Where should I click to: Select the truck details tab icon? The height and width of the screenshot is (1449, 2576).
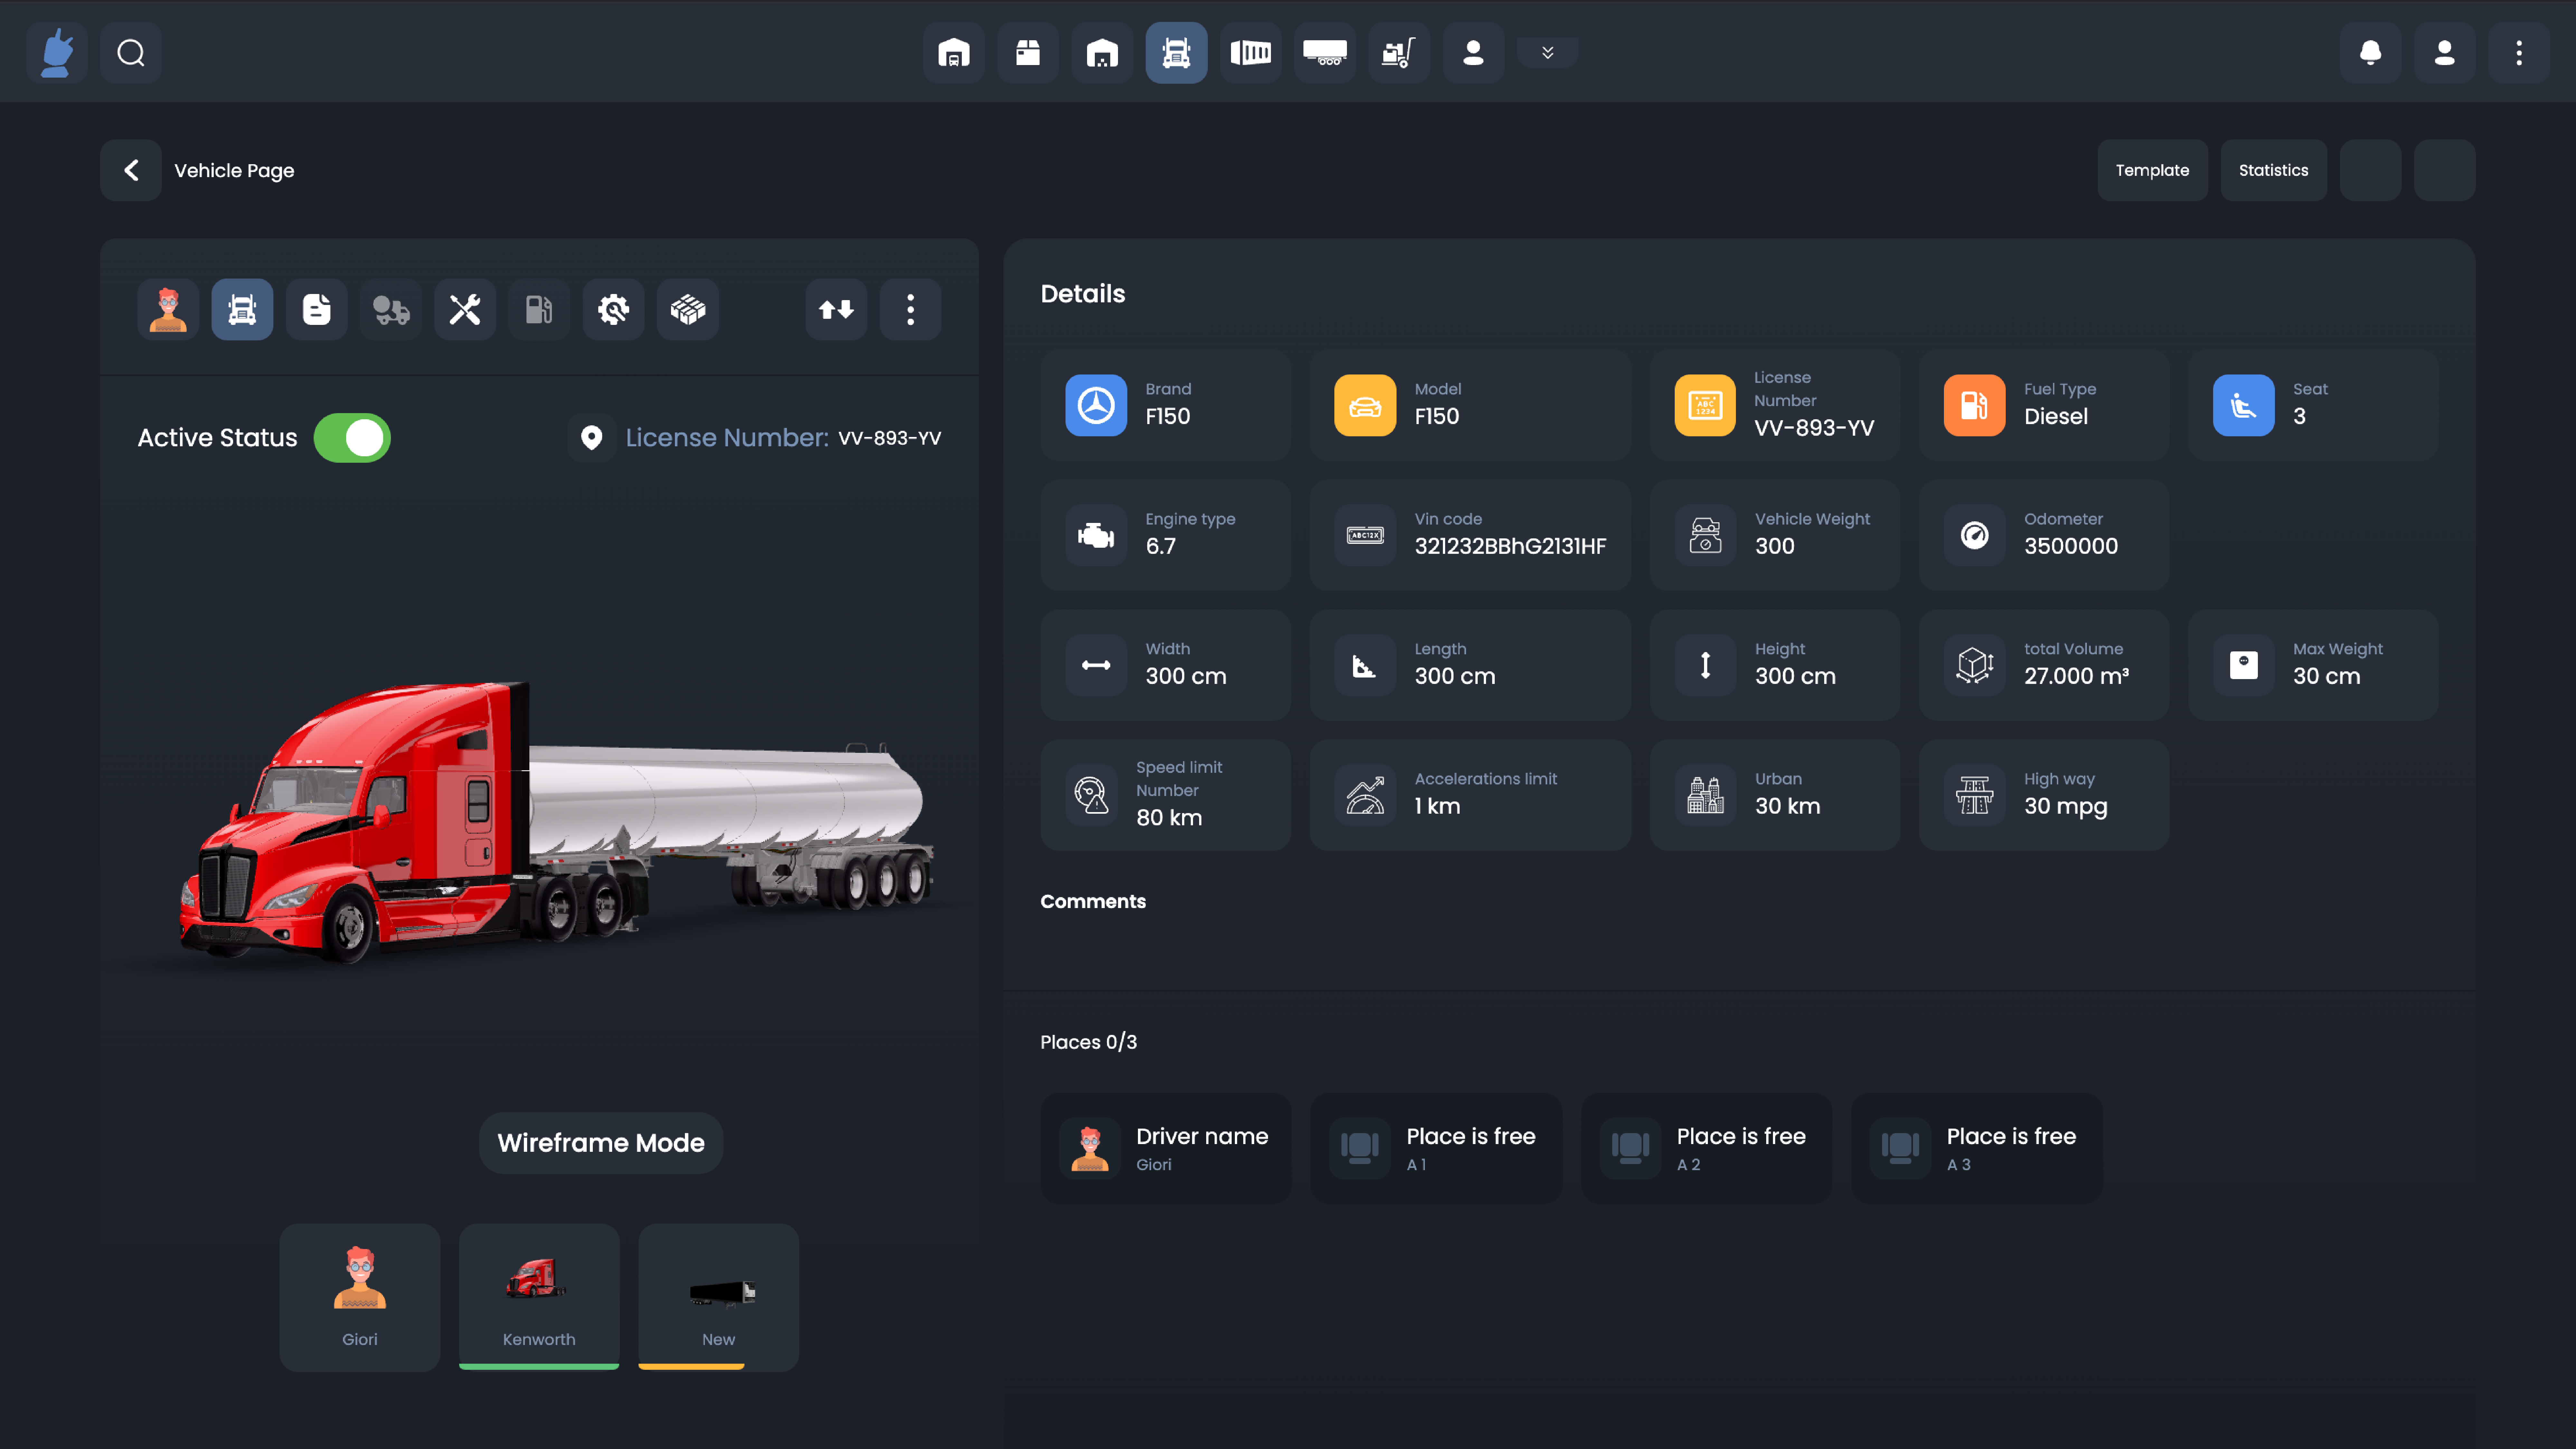242,310
